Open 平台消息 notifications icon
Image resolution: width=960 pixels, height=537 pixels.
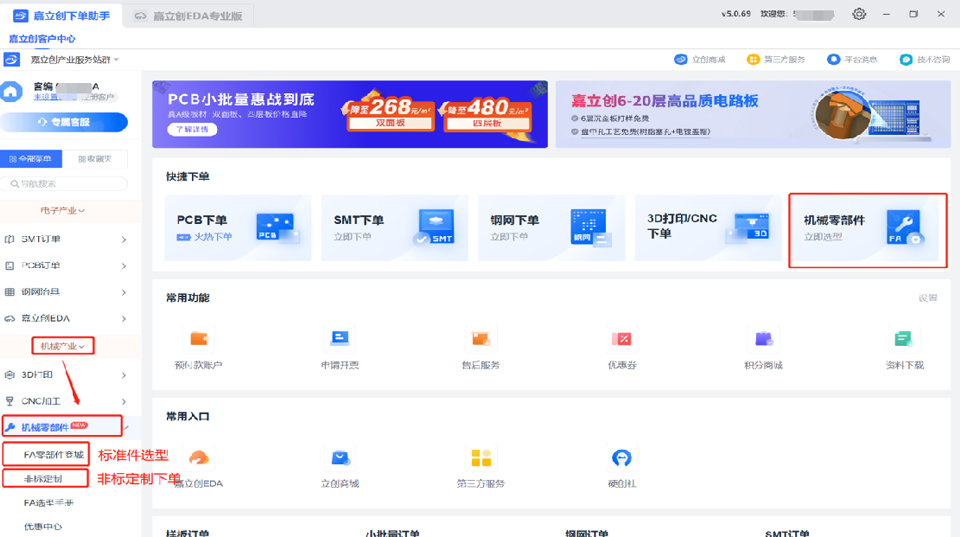833,59
